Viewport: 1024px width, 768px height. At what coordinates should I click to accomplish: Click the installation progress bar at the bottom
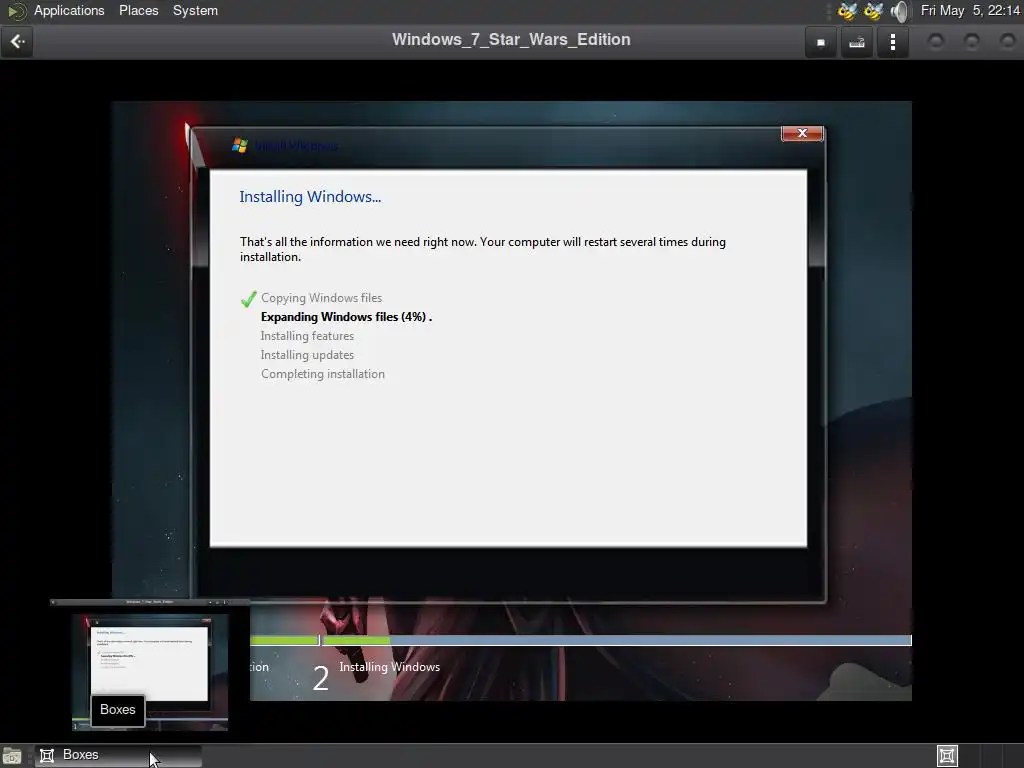tap(581, 641)
